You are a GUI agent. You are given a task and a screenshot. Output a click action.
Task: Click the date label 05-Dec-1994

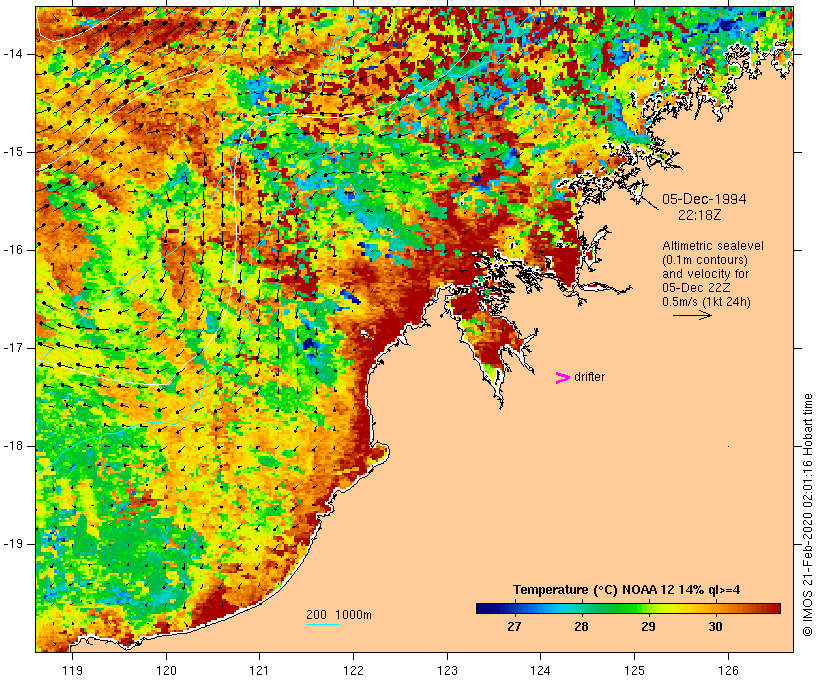click(704, 199)
